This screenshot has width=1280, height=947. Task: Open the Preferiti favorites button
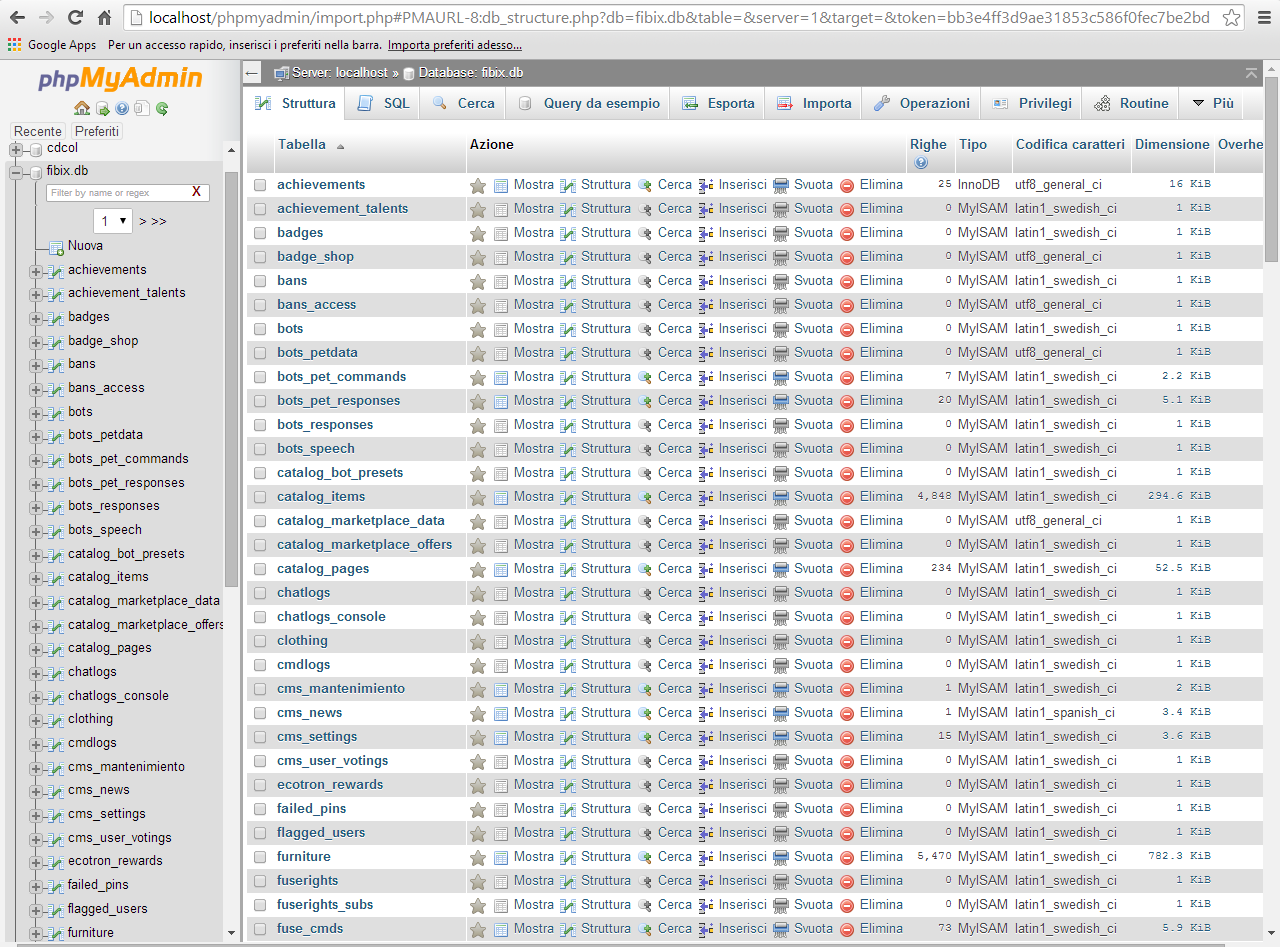pyautogui.click(x=97, y=131)
